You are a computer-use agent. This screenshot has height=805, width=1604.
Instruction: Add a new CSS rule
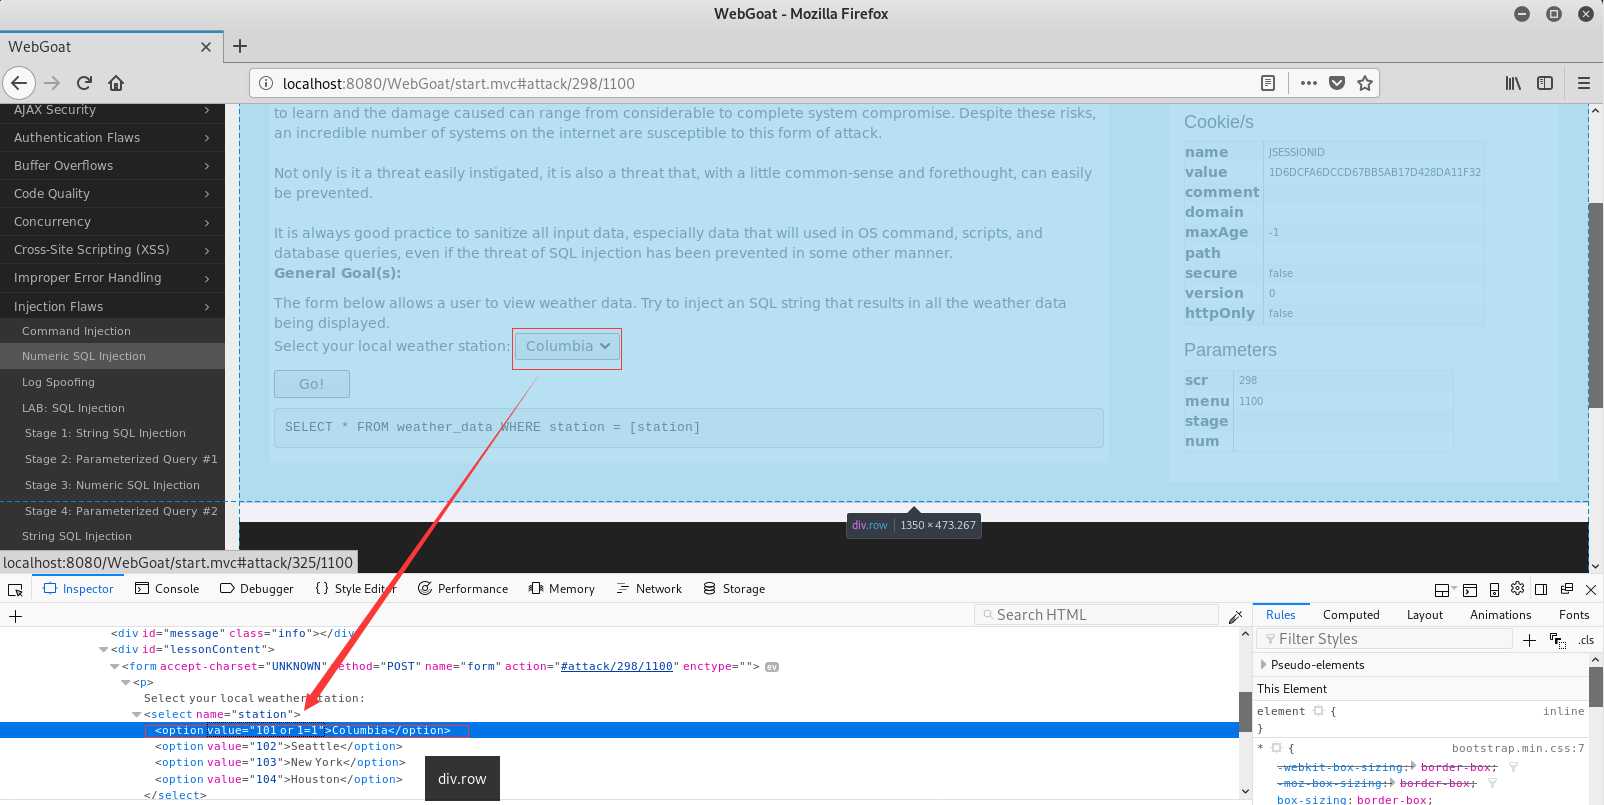[x=1529, y=640]
